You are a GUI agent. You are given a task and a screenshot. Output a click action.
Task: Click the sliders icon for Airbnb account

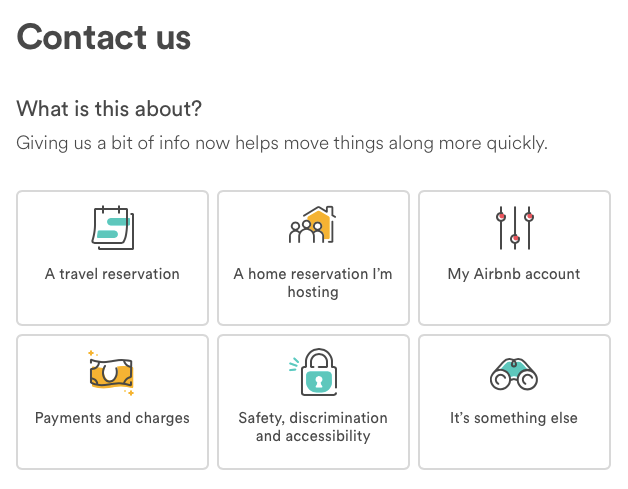(514, 228)
